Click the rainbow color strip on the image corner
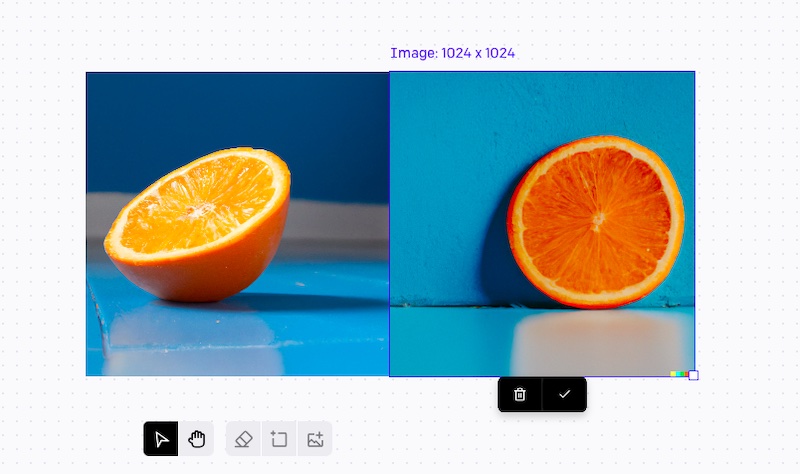The image size is (800, 474). (x=678, y=374)
